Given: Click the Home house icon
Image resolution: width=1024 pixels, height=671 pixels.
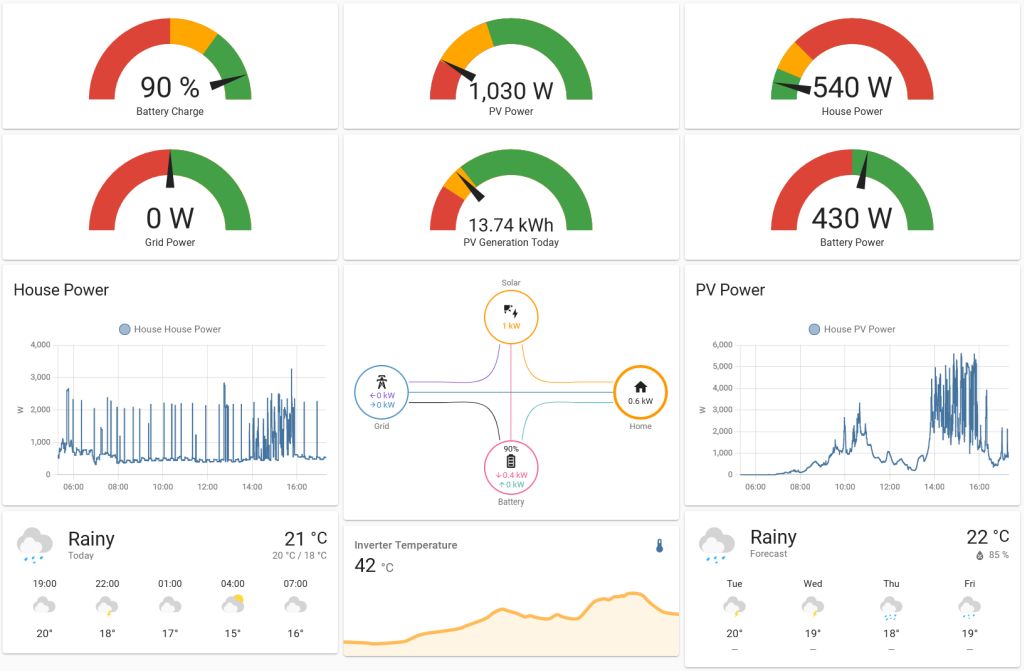Looking at the screenshot, I should pyautogui.click(x=641, y=387).
